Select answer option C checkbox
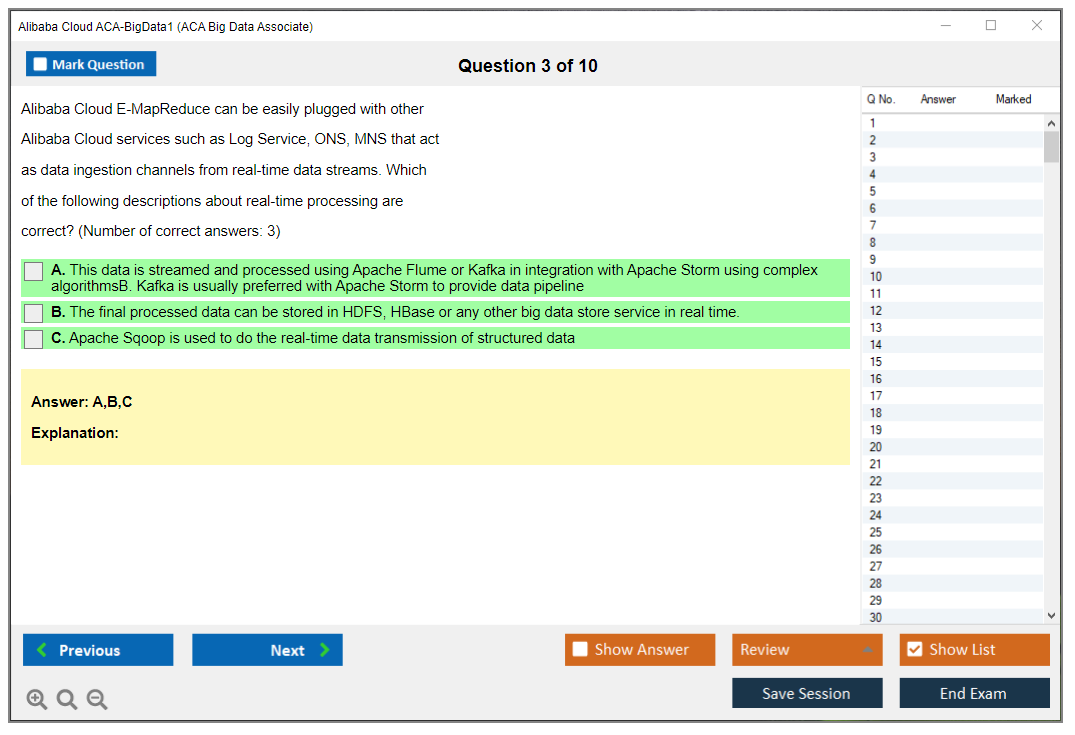Image resolution: width=1075 pixels, height=735 pixels. [x=34, y=339]
